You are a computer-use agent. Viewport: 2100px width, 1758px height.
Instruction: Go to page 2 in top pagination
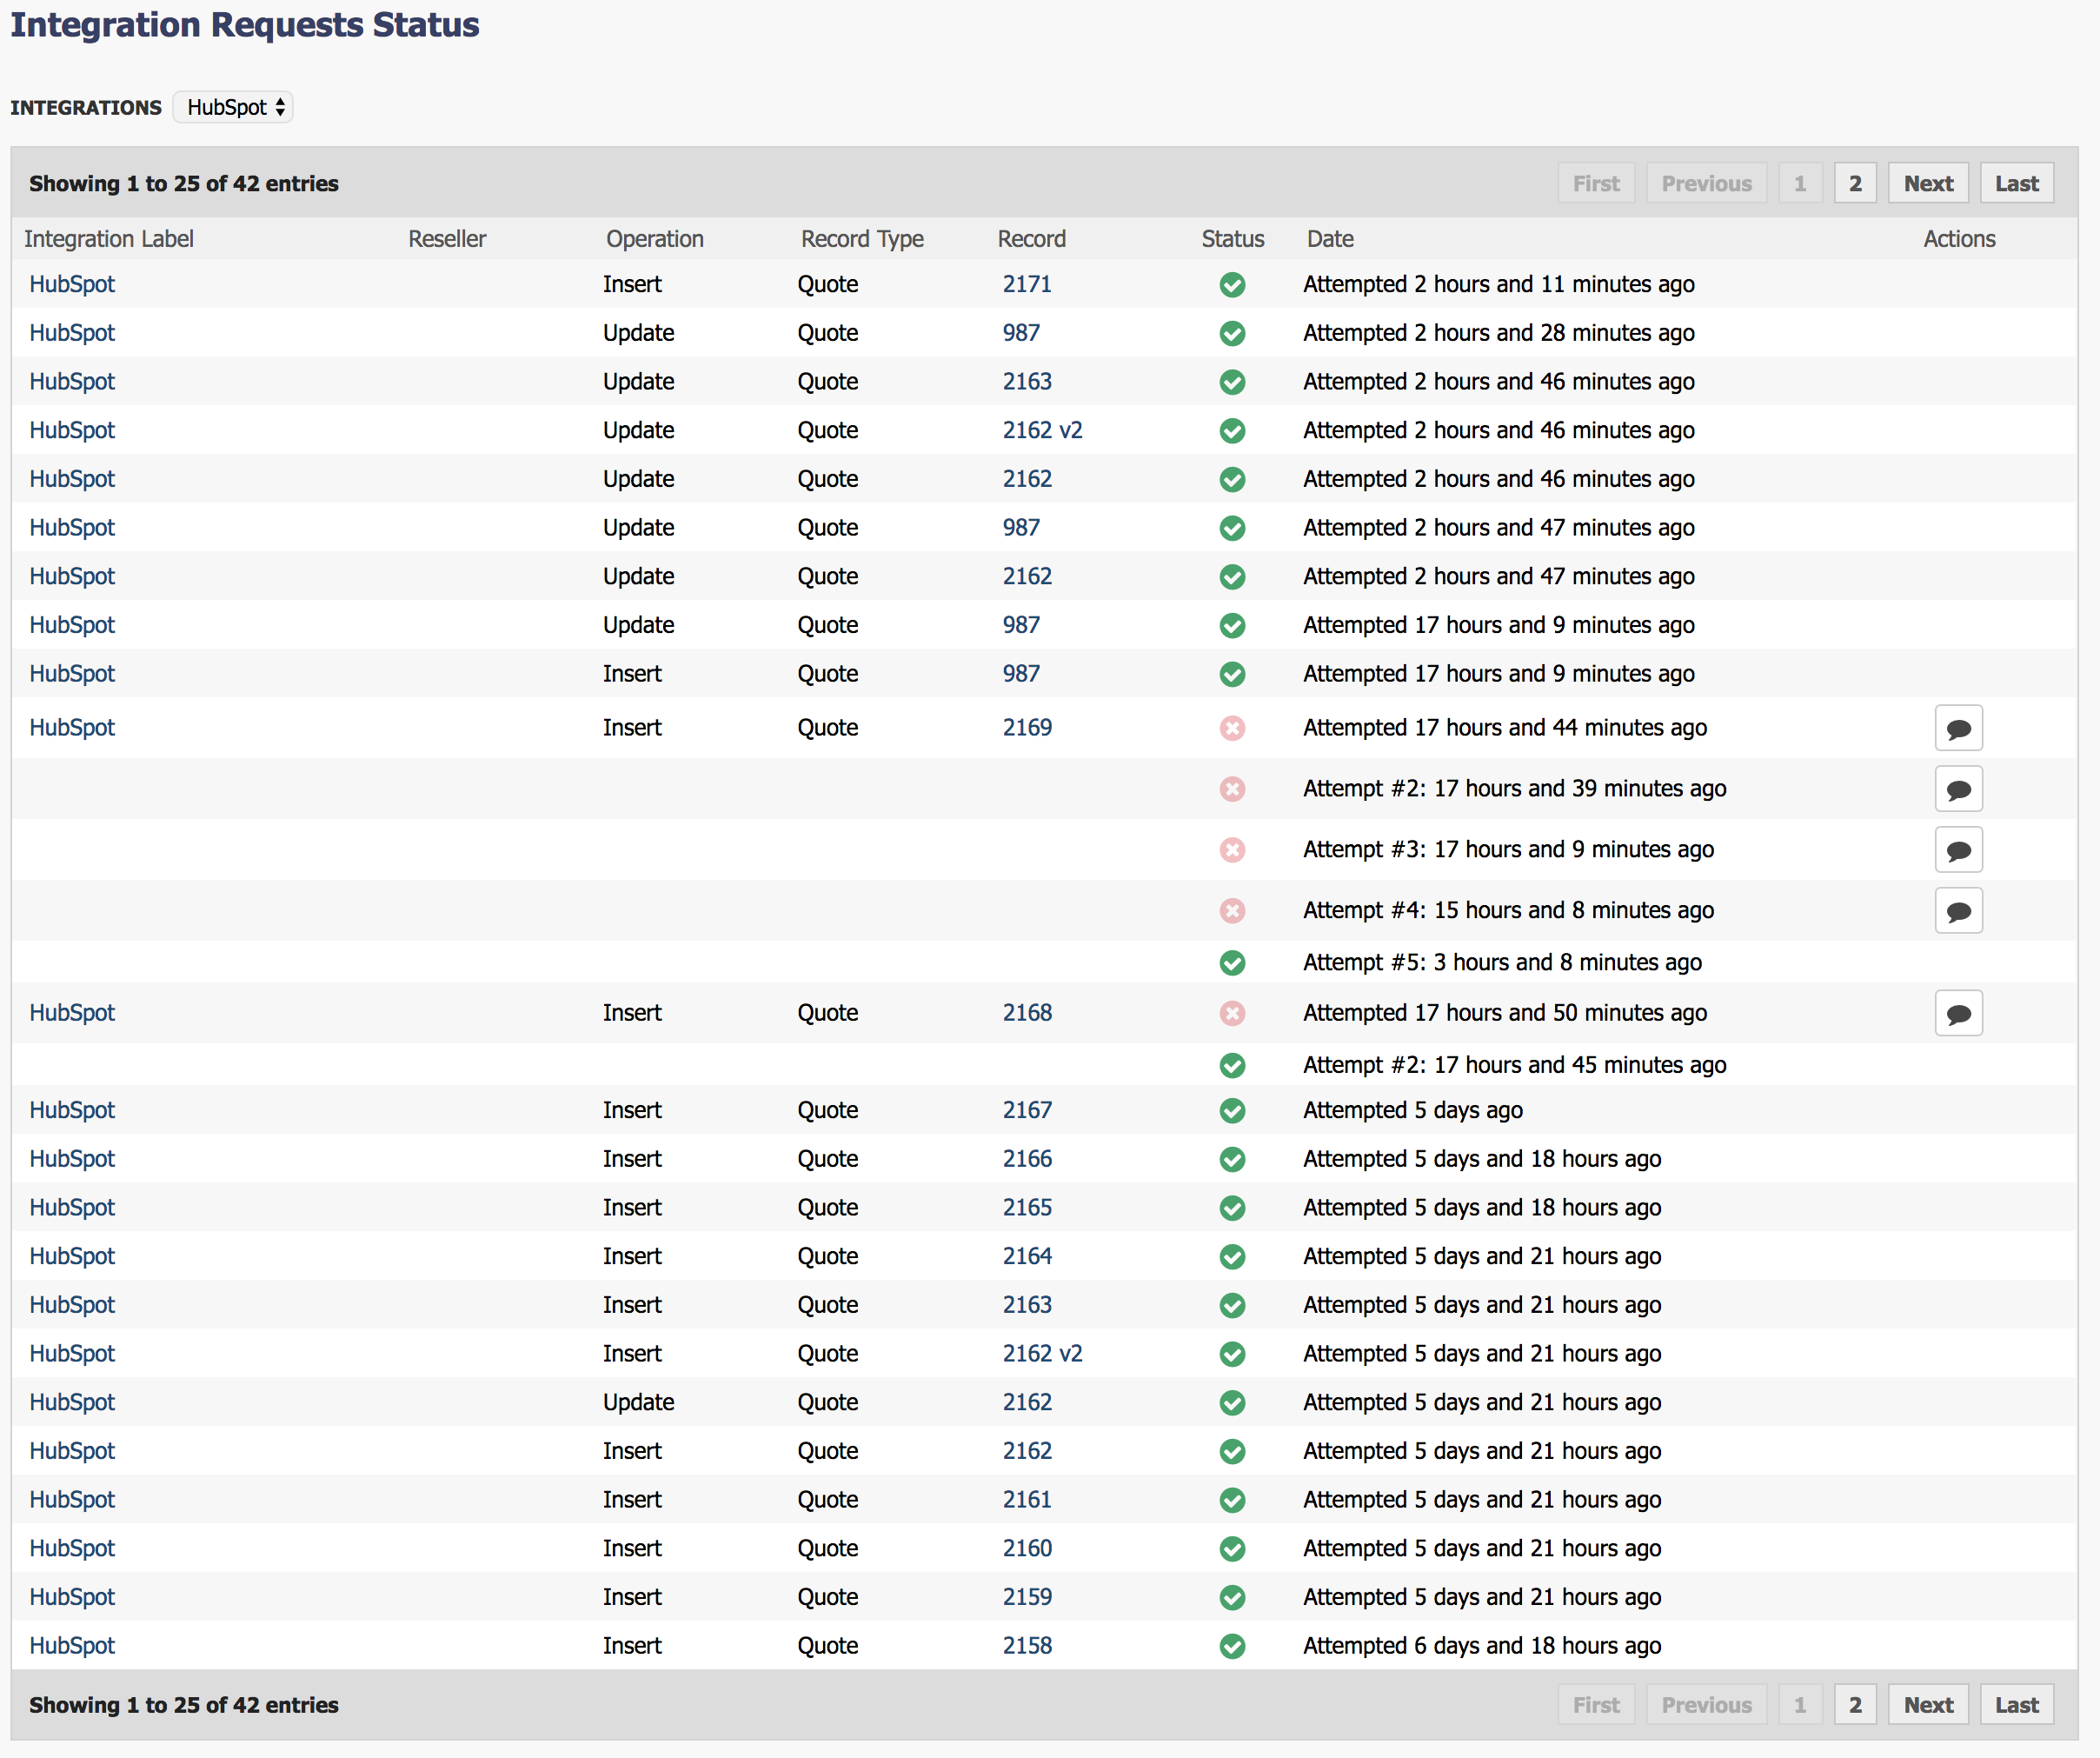(x=1855, y=183)
